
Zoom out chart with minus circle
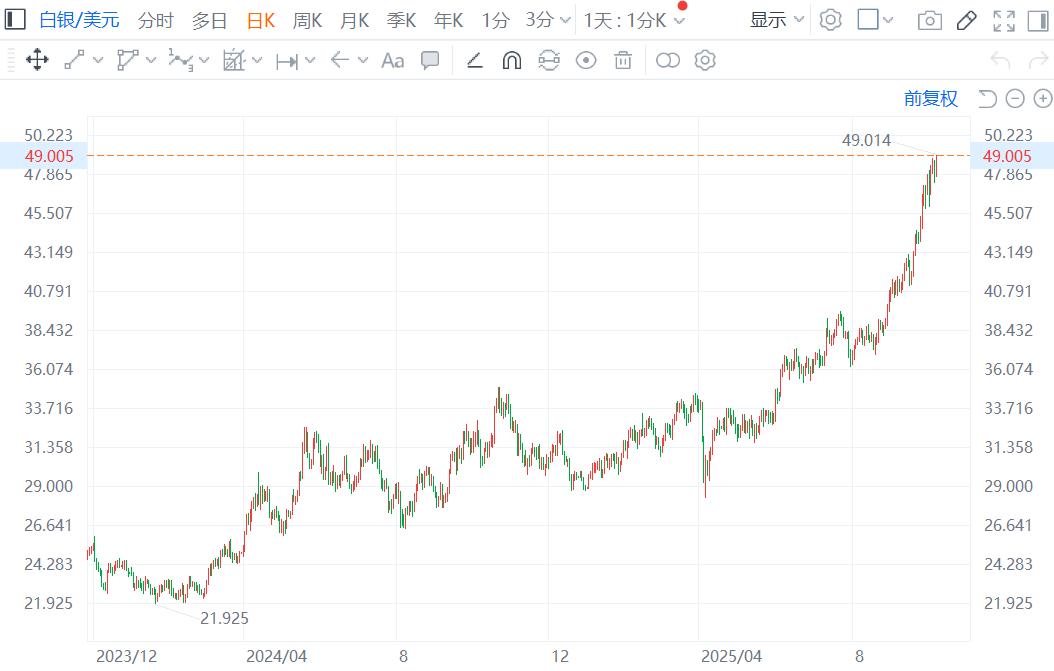pos(1015,98)
